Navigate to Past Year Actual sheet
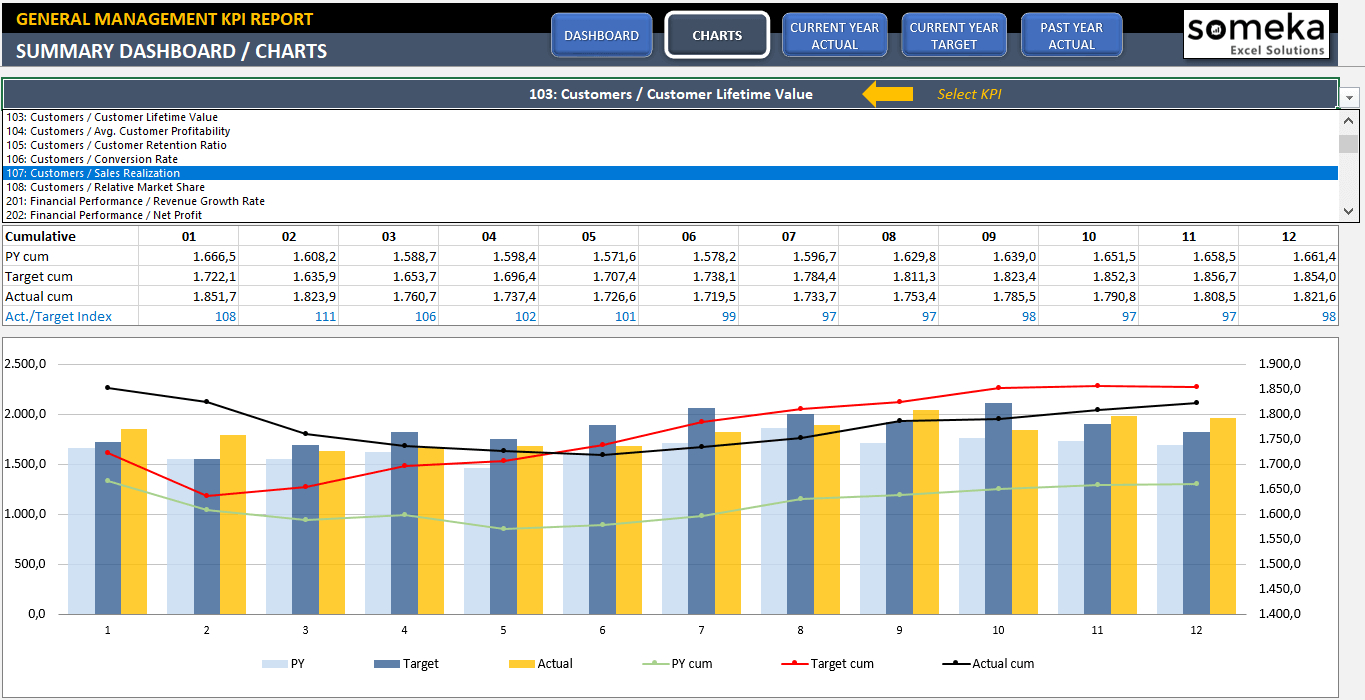Viewport: 1365px width, 700px height. [x=1071, y=35]
